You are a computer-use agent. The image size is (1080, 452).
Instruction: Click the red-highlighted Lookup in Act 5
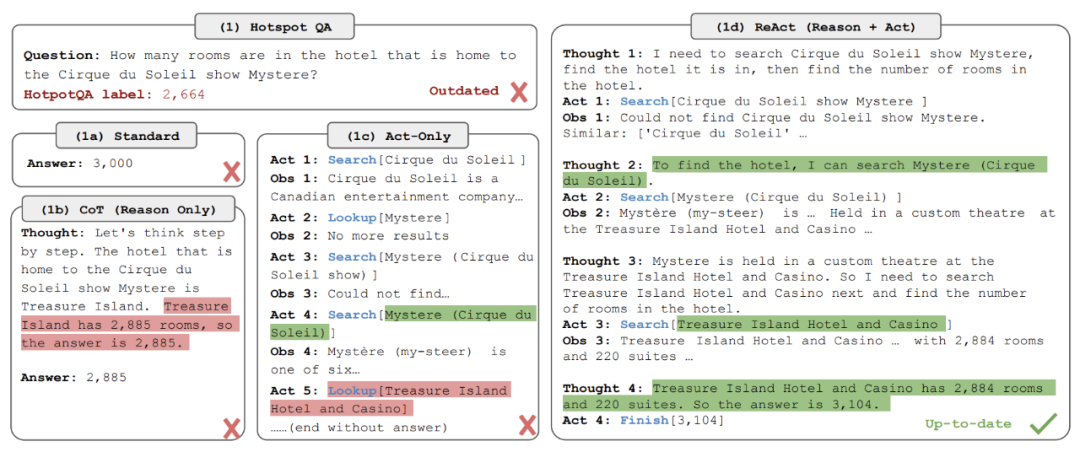click(351, 391)
